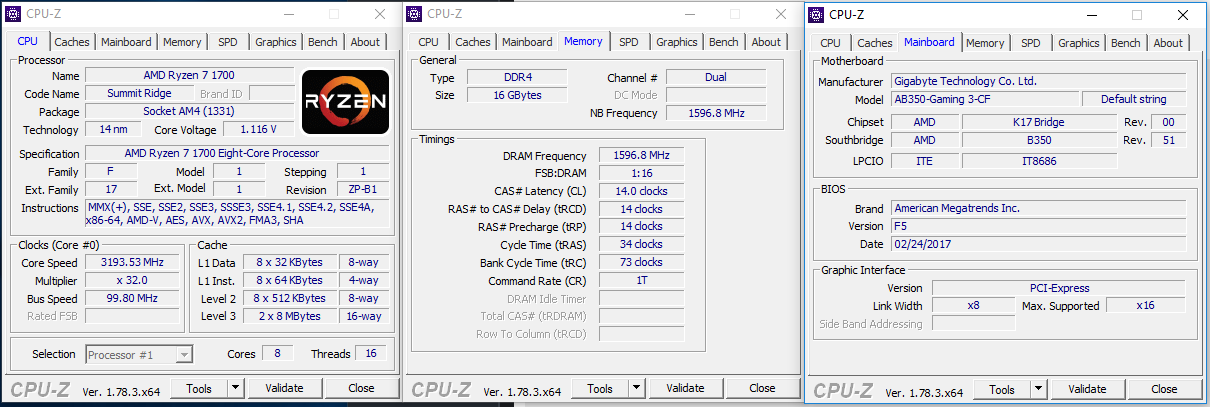Open the Graphics tab in the Memory window

click(677, 42)
